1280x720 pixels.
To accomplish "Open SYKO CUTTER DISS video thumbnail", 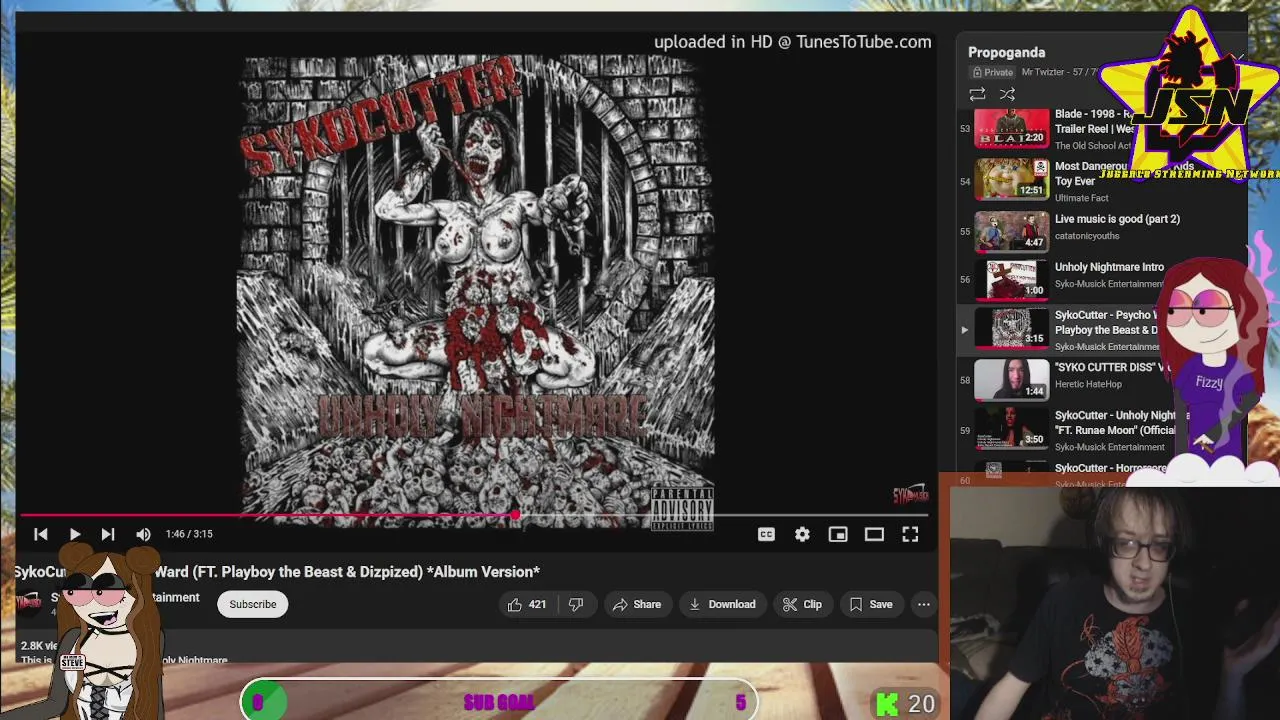I will pyautogui.click(x=1011, y=379).
